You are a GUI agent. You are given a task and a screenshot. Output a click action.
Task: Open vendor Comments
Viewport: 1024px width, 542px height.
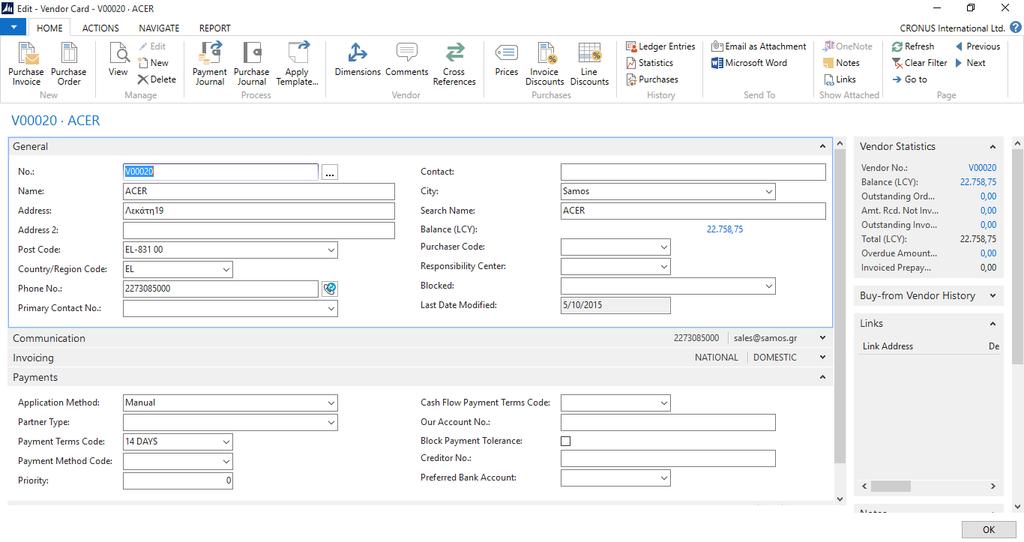pos(407,59)
